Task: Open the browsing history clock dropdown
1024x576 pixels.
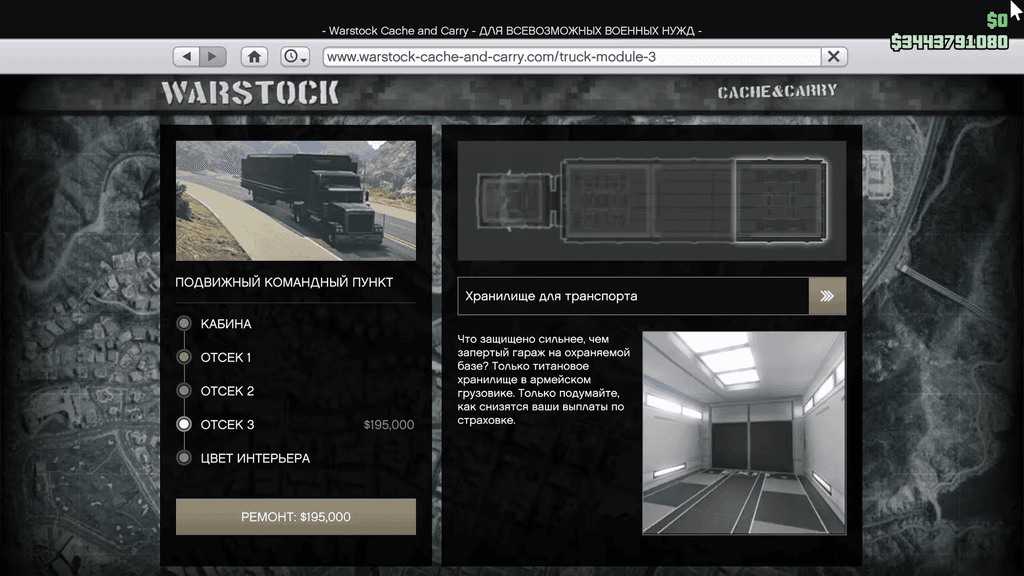Action: pos(295,57)
